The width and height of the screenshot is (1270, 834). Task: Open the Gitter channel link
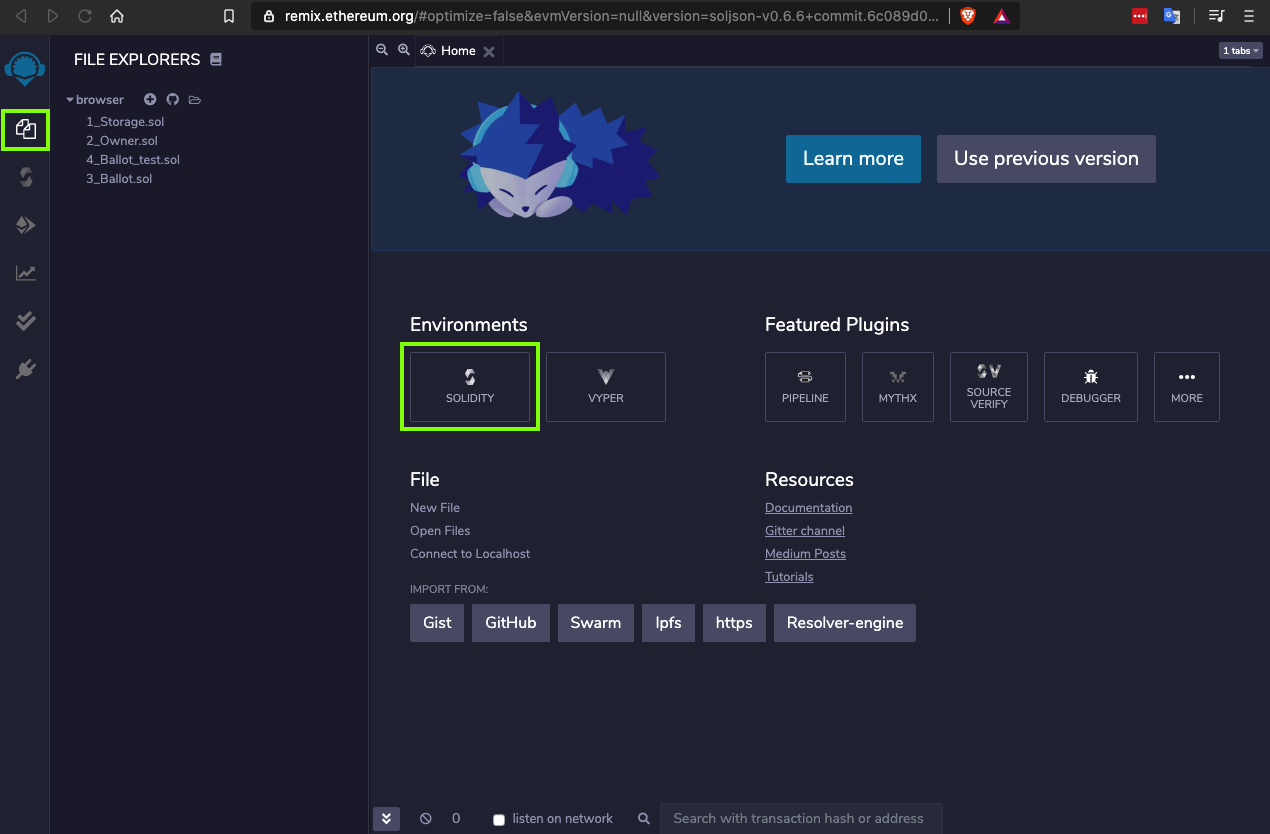coord(805,531)
